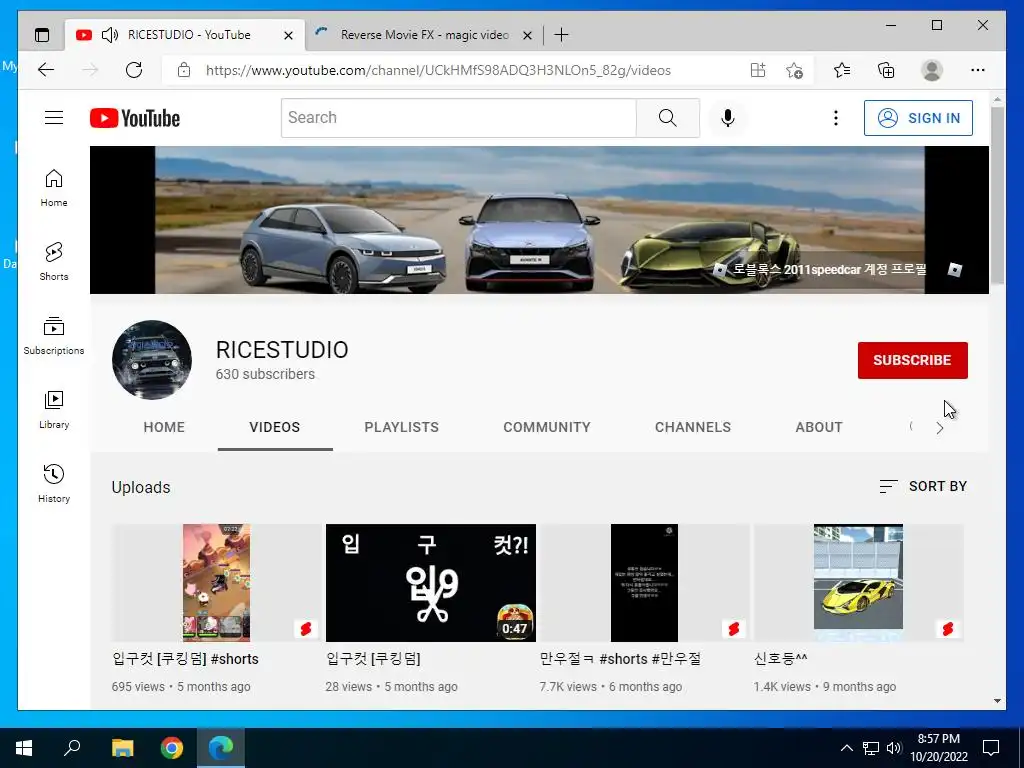Add this page to favorites
Viewport: 1024px width, 768px height.
[x=794, y=70]
